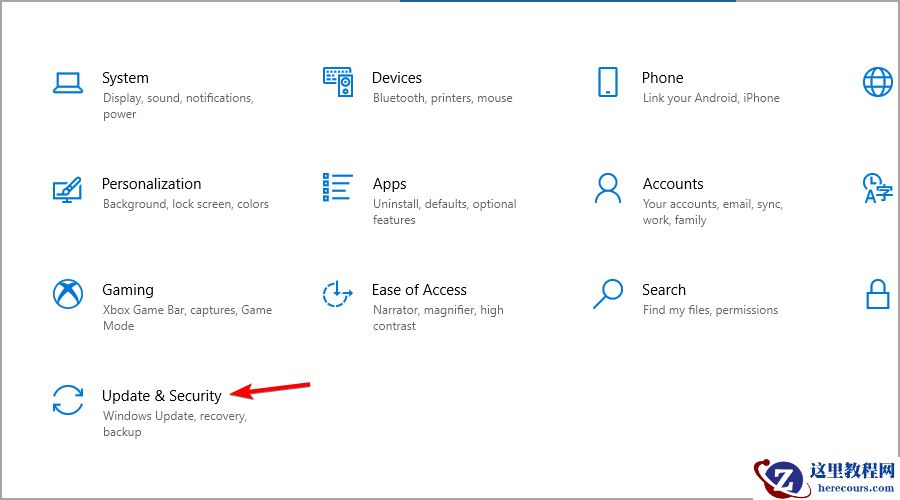Image resolution: width=900 pixels, height=500 pixels.
Task: Open the Time & Language icon
Action: point(878,188)
